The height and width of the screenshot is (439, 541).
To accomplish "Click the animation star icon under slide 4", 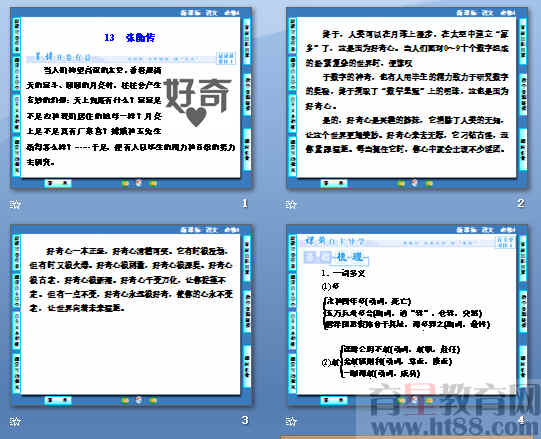I will (291, 421).
